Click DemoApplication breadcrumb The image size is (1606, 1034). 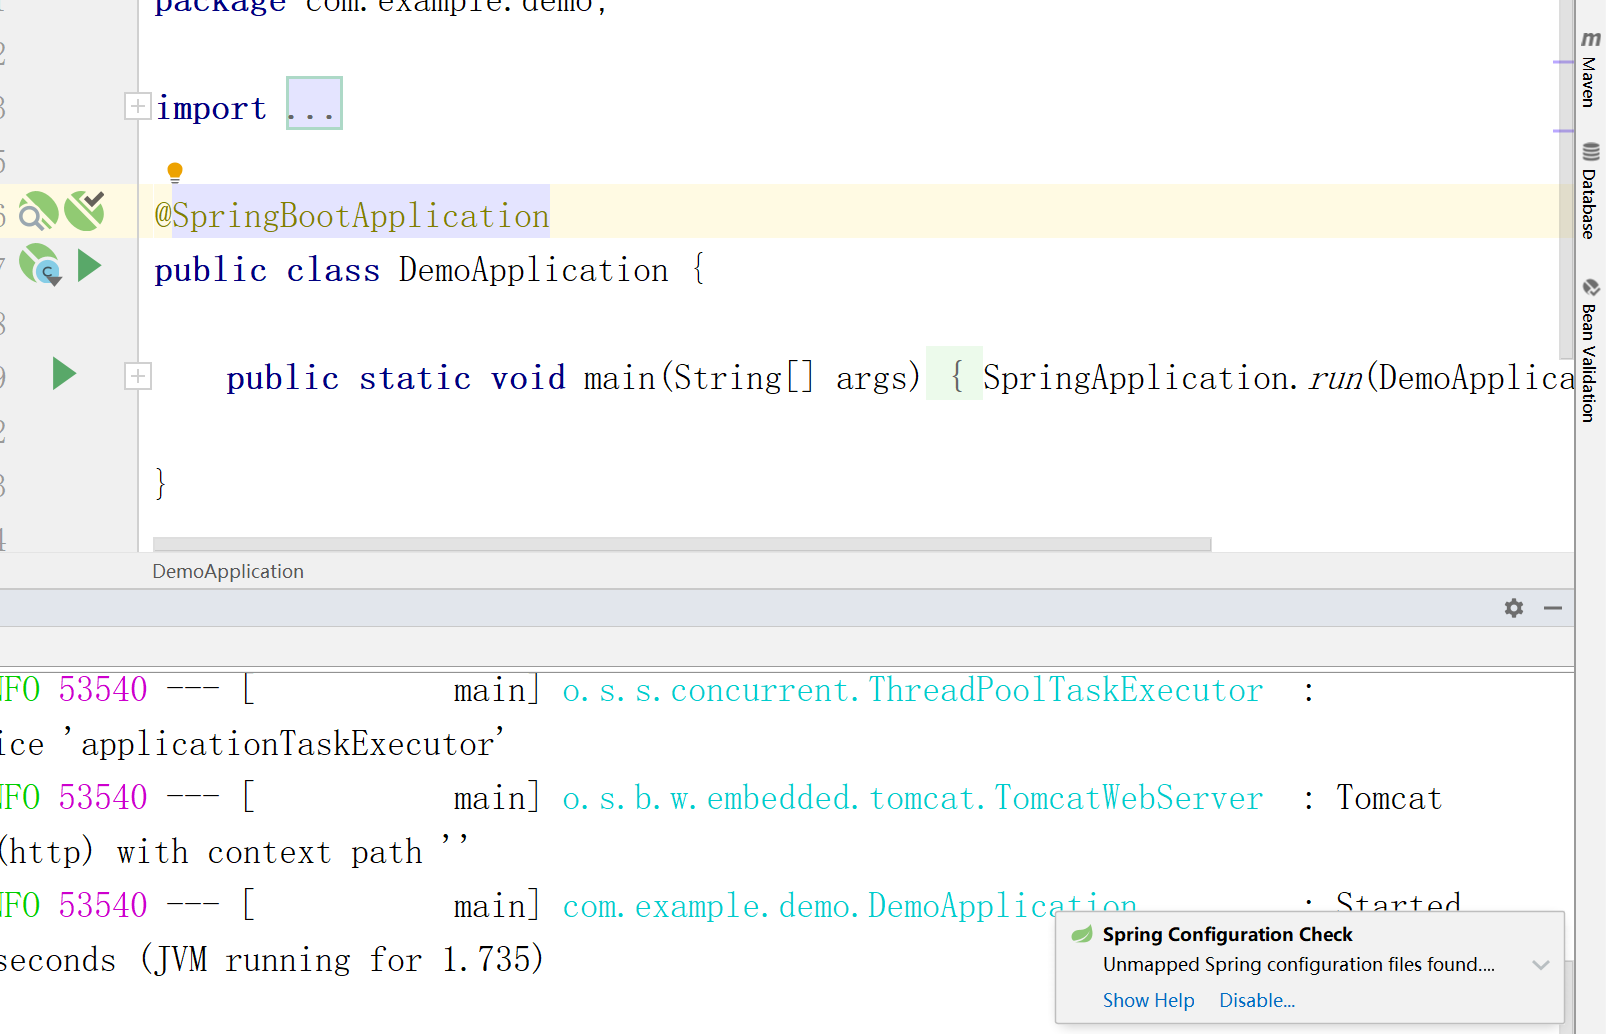click(228, 571)
